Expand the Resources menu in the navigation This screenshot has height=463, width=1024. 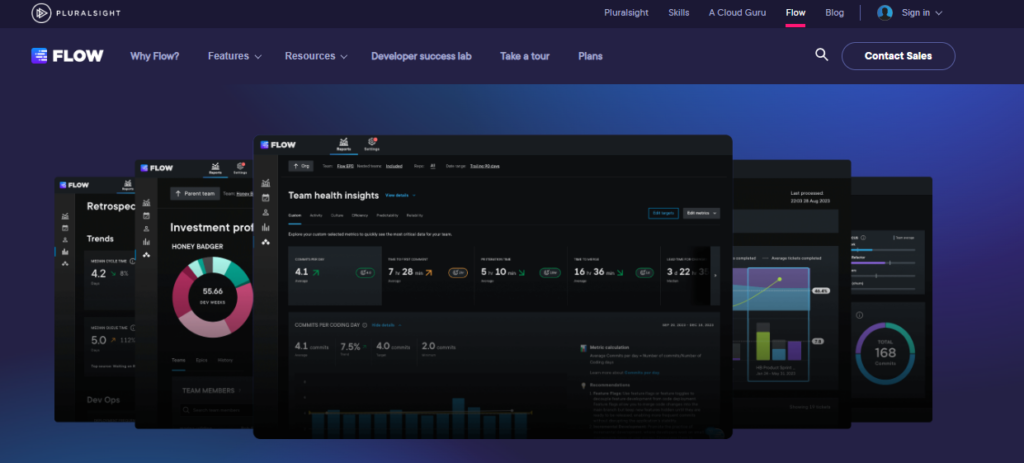(316, 56)
